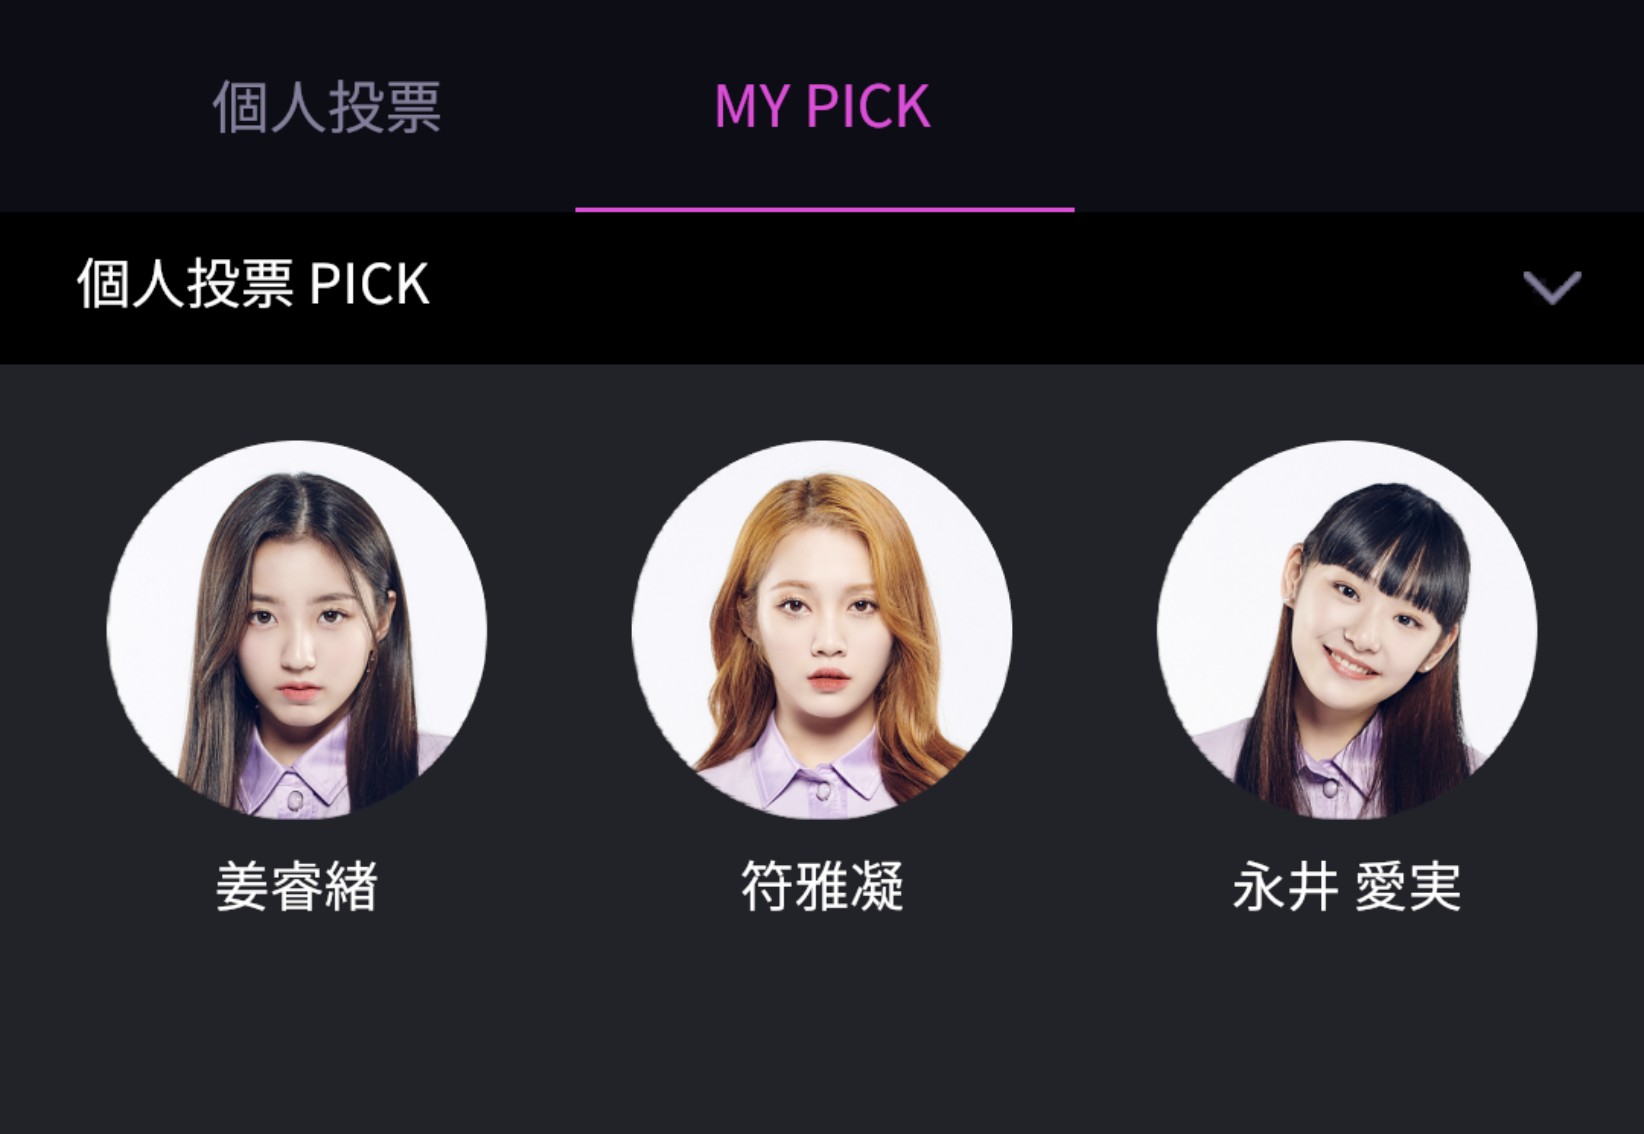Viewport: 1644px width, 1134px height.
Task: Tap the name label 符雅凝
Action: (822, 886)
